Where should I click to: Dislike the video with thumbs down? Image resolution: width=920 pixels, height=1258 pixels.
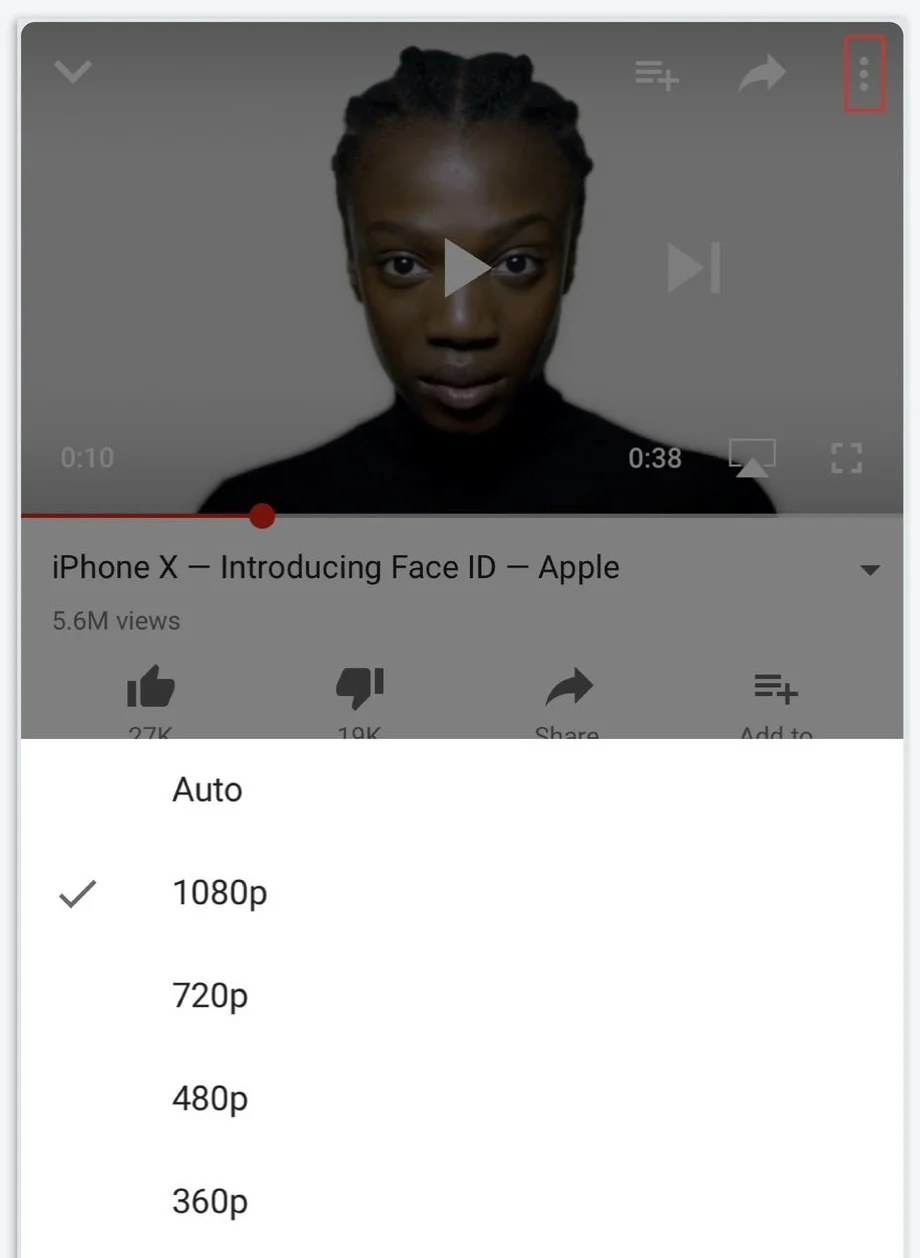click(360, 688)
